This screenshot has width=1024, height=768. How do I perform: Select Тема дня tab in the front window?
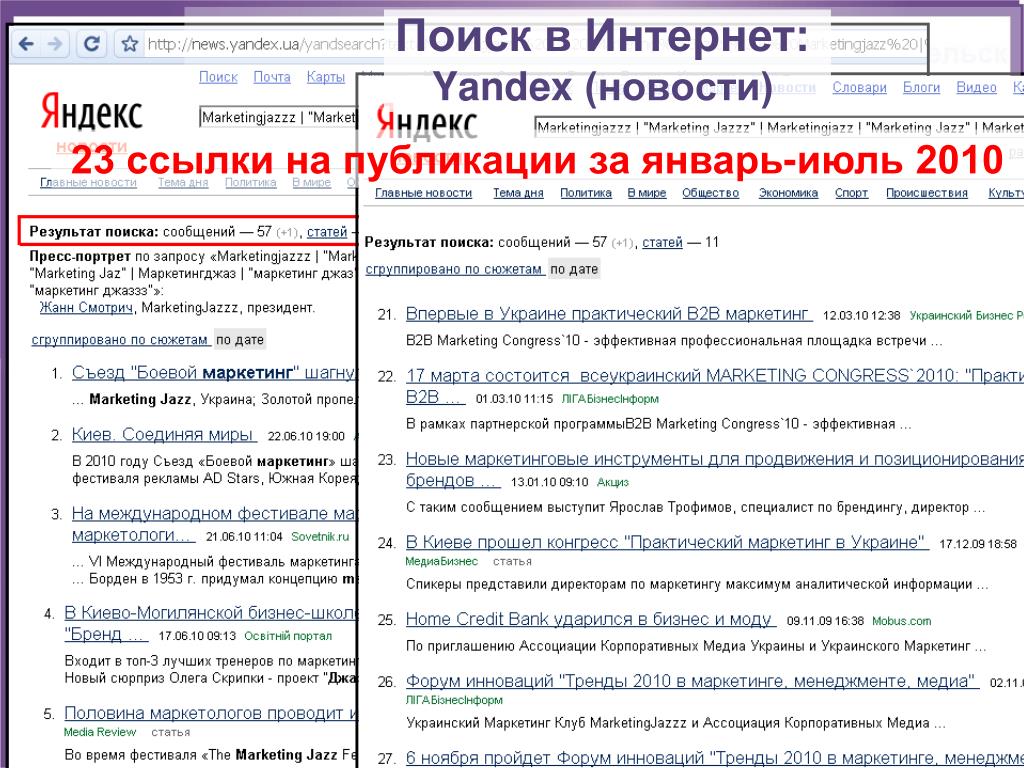pyautogui.click(x=518, y=193)
